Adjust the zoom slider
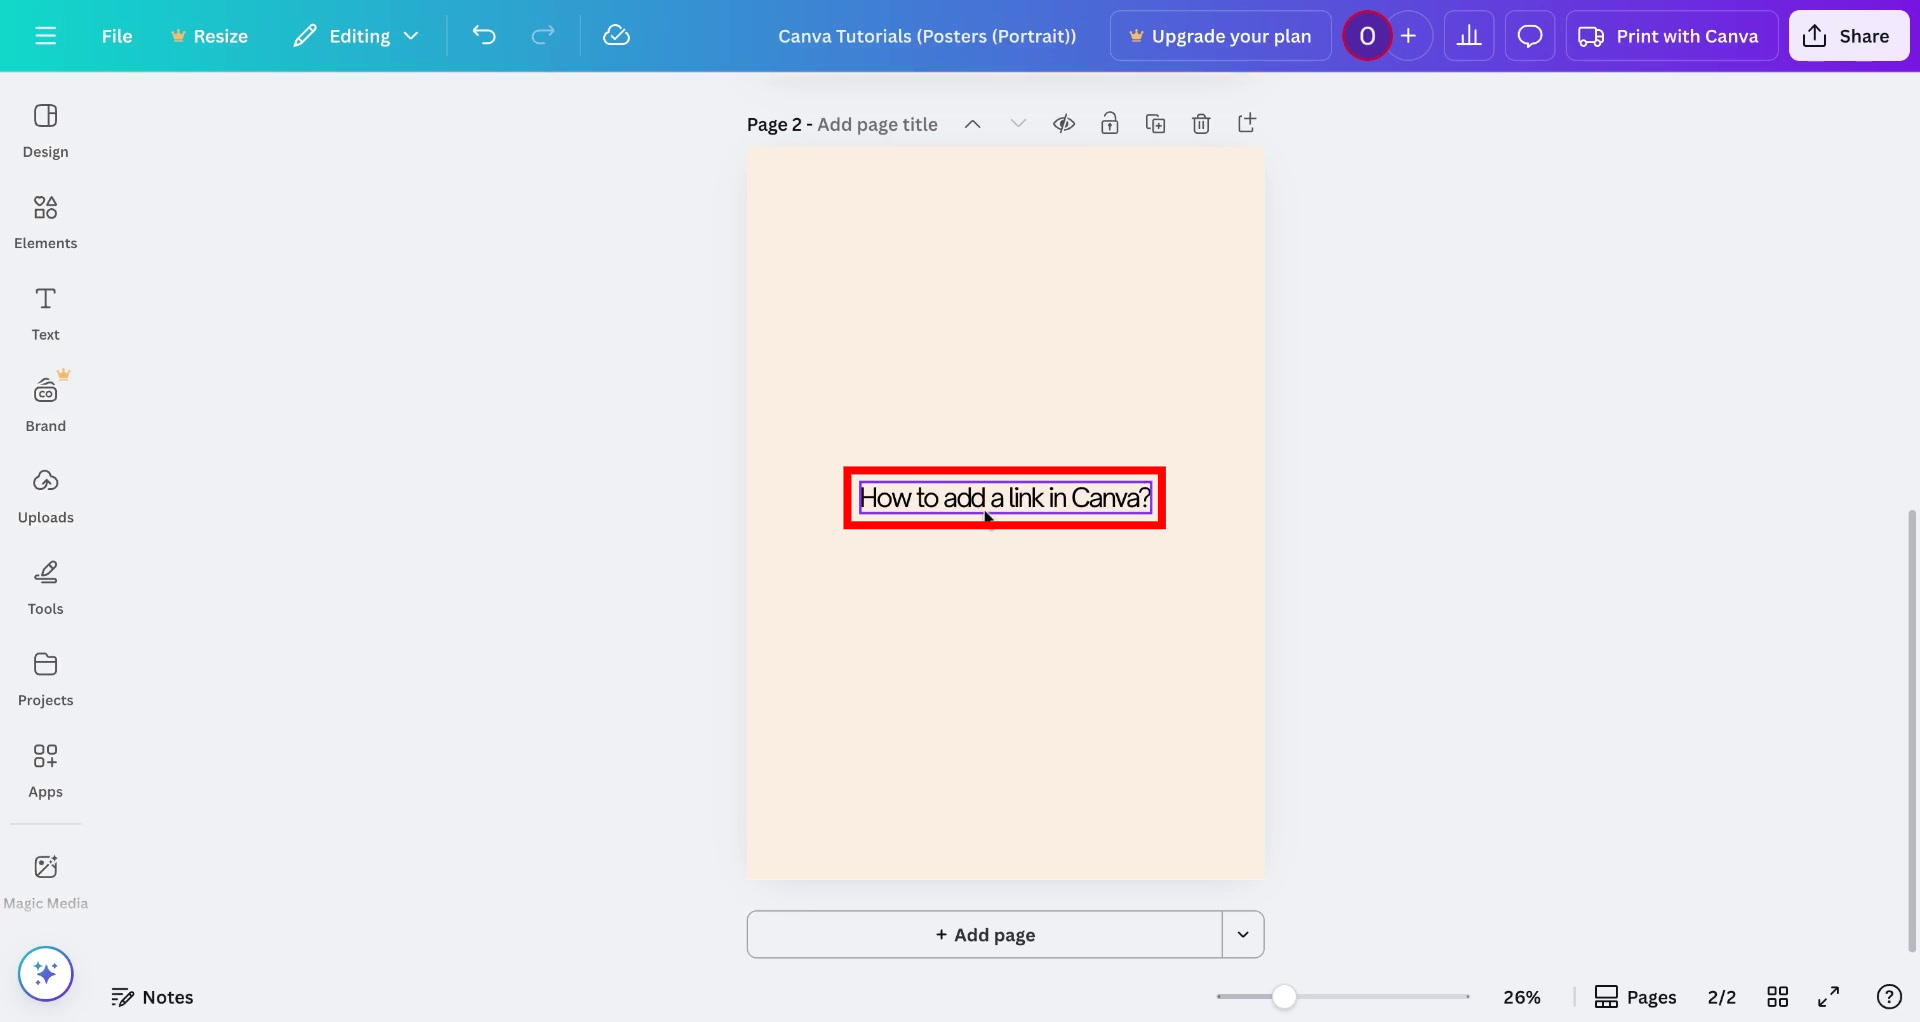Image resolution: width=1920 pixels, height=1022 pixels. pos(1283,996)
